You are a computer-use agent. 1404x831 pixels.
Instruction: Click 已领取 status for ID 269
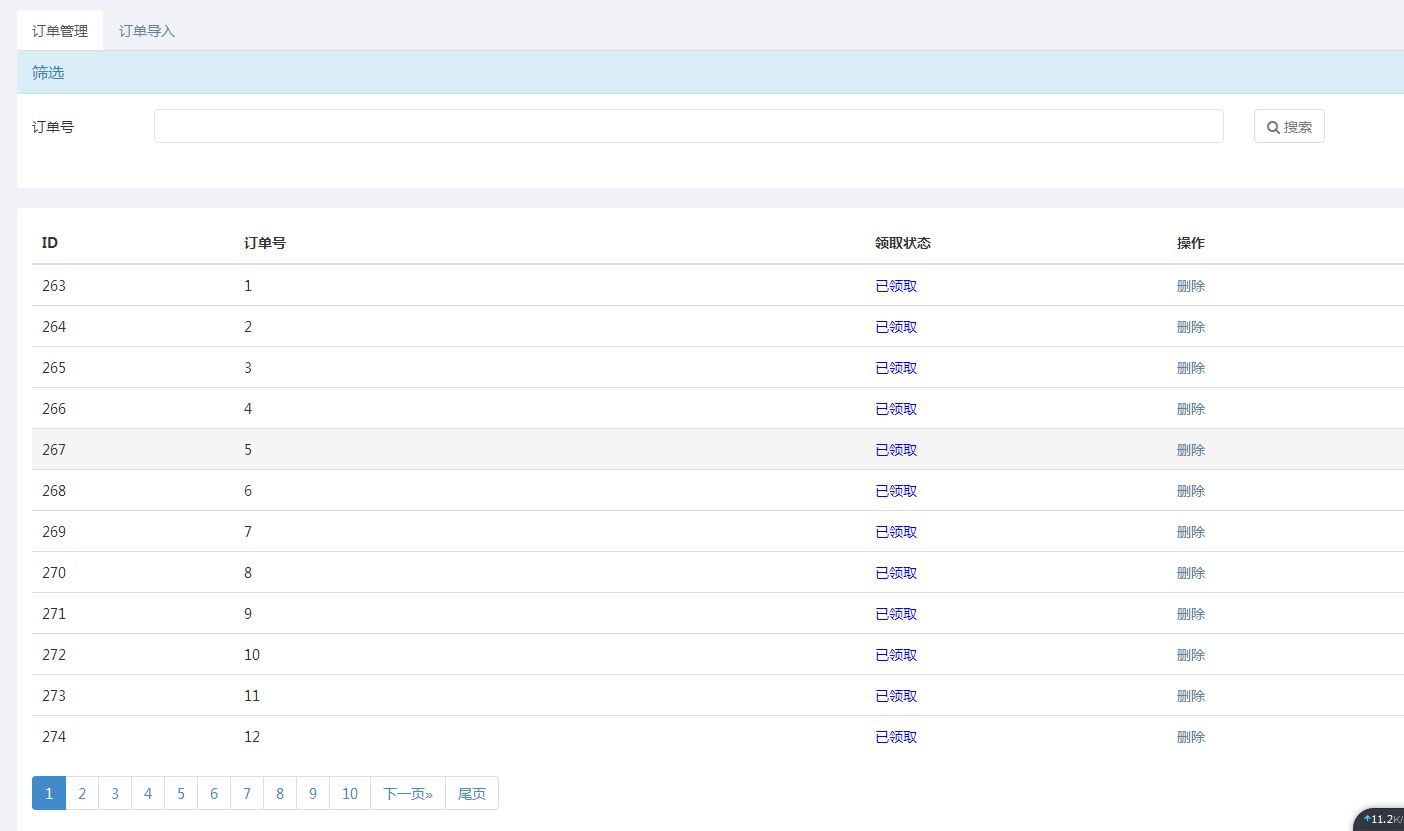tap(896, 532)
